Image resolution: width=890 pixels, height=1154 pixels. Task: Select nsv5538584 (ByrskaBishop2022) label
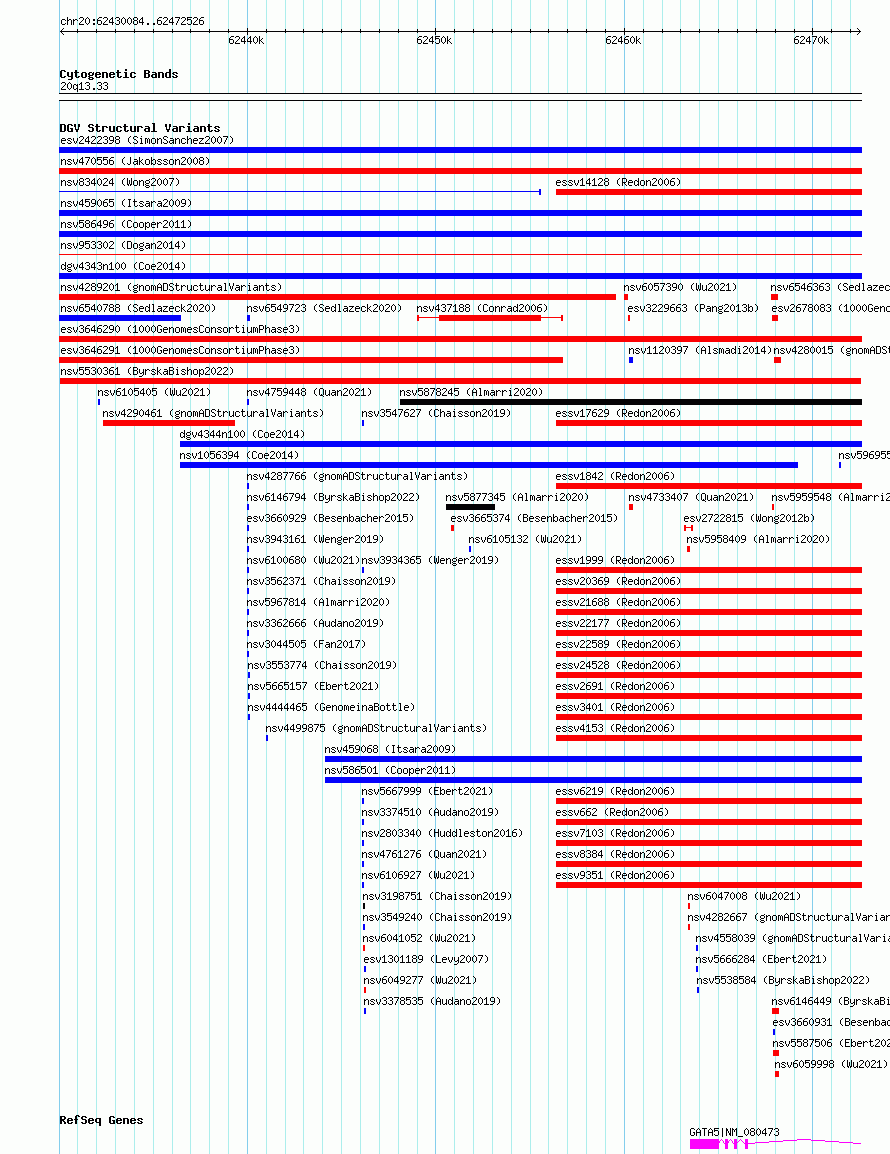click(x=783, y=980)
